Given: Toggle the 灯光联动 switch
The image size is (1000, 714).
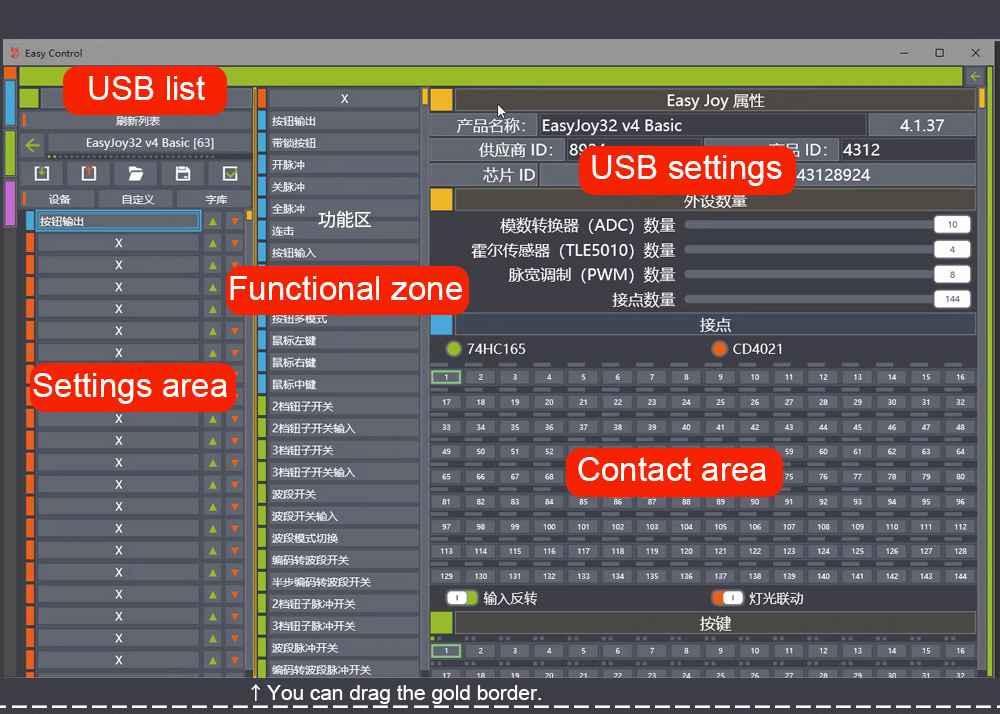Looking at the screenshot, I should (727, 598).
